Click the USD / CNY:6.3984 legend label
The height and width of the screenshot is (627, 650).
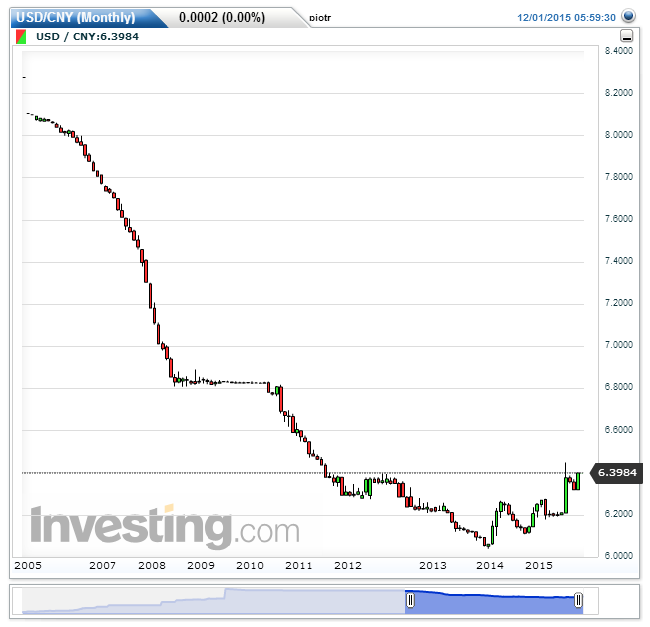87,36
